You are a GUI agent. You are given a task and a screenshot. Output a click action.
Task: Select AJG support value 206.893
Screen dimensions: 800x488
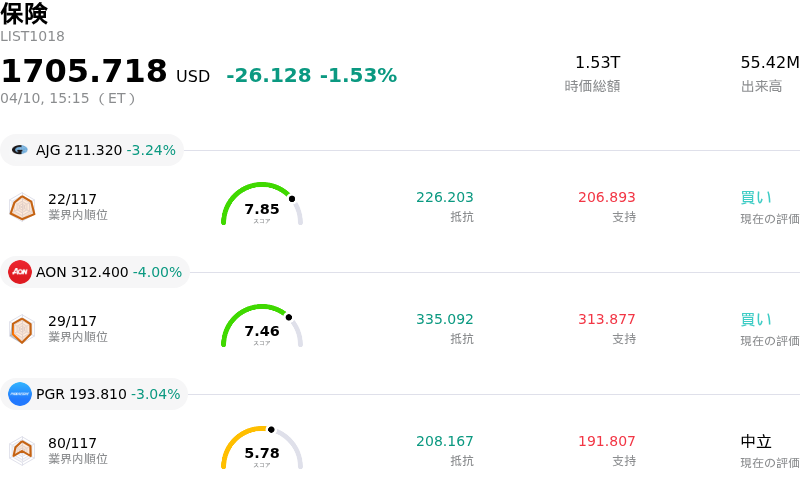[x=606, y=197]
